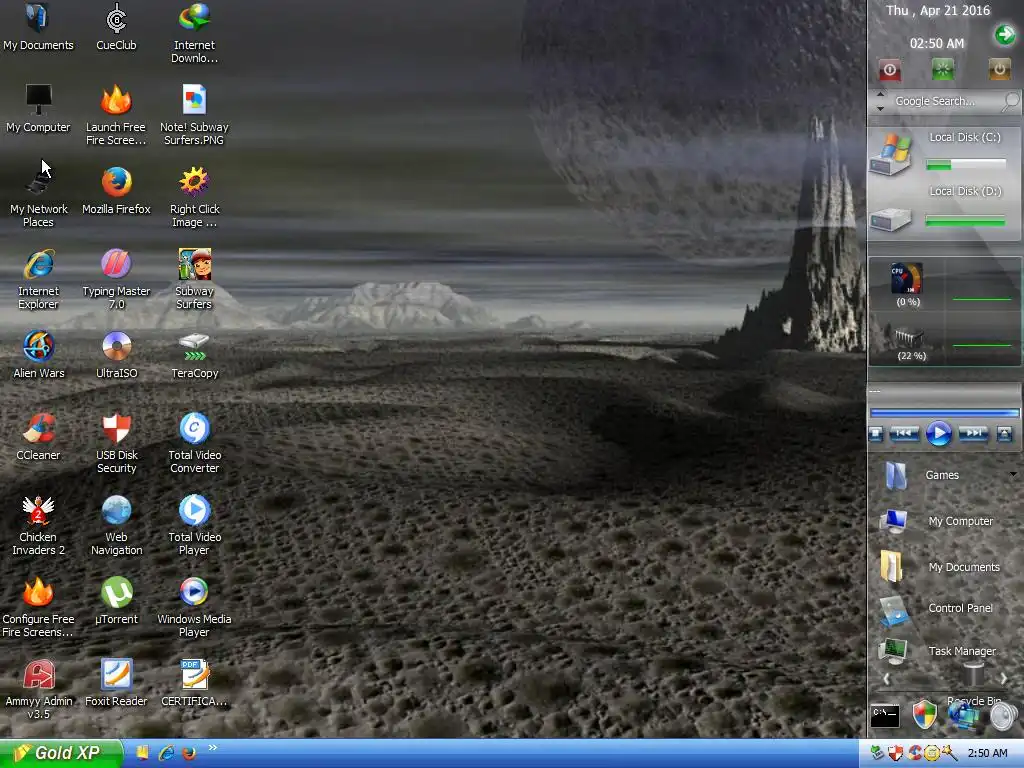Start playback with the blue play button
This screenshot has height=768, width=1024.
pos(939,434)
